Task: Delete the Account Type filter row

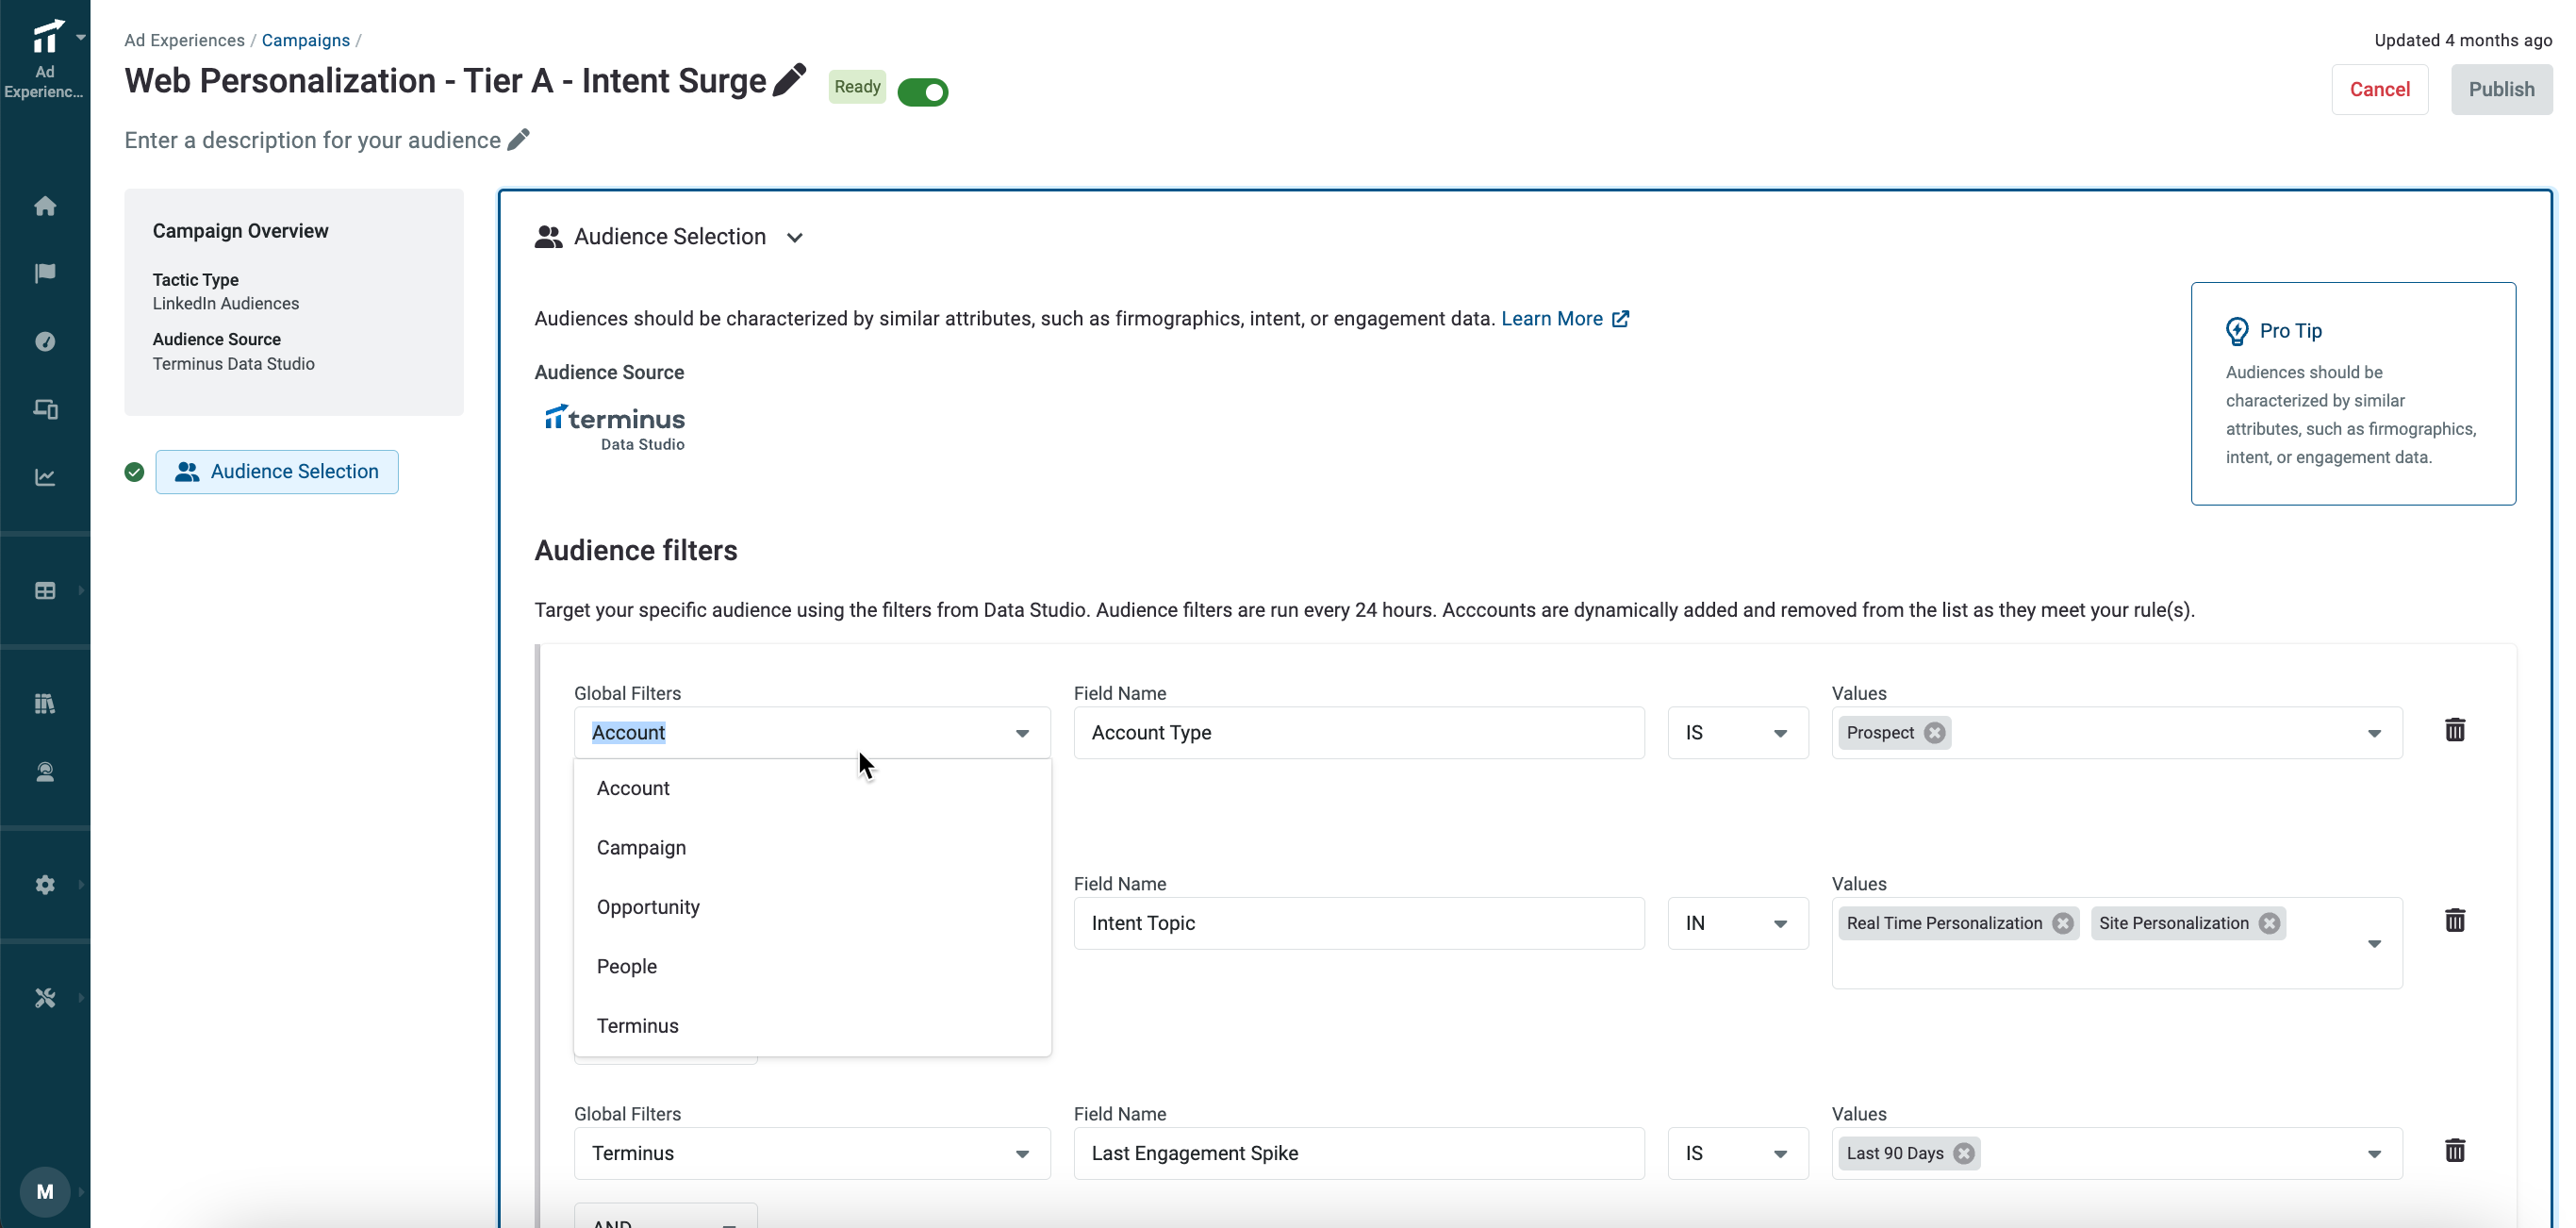Action: point(2455,730)
